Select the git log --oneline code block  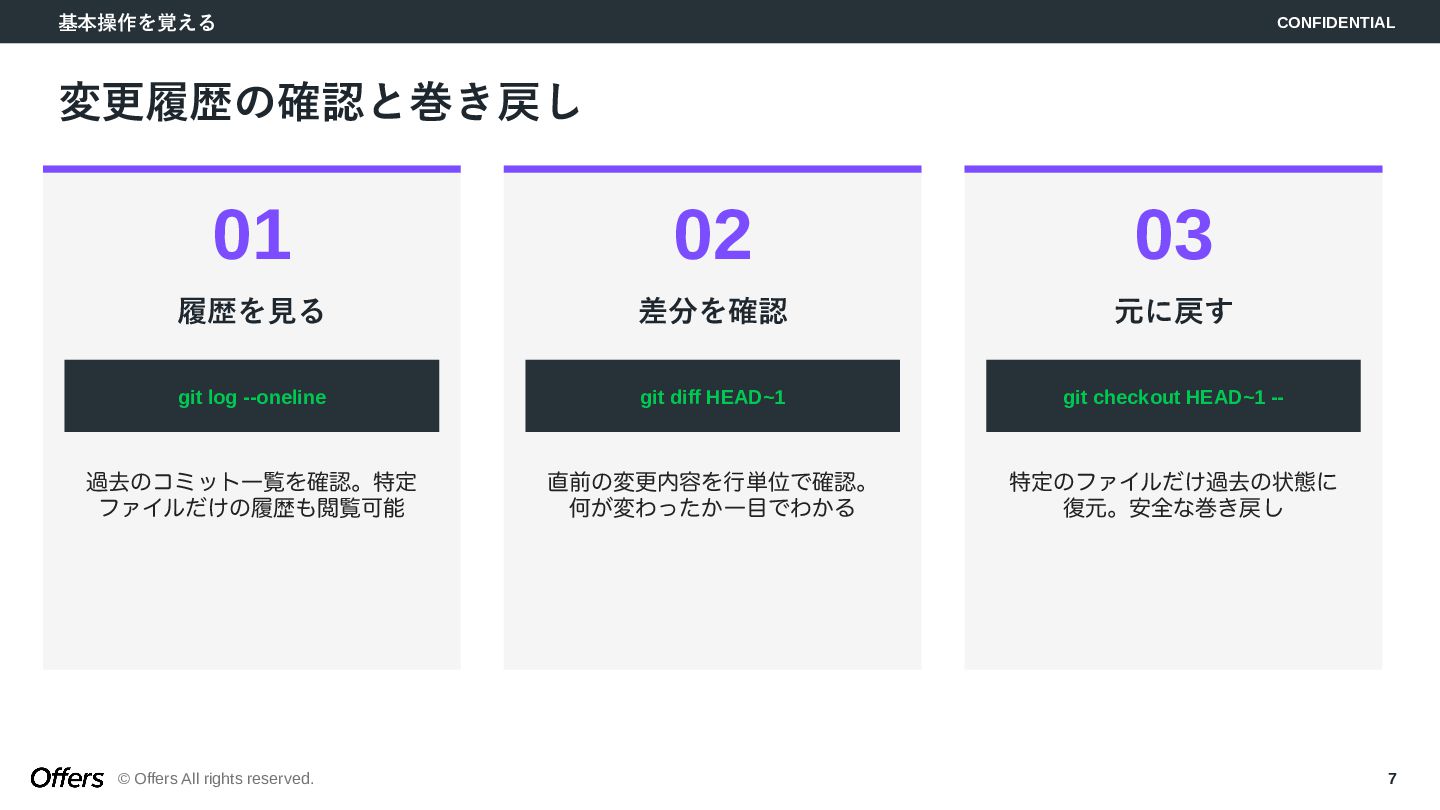(x=252, y=396)
